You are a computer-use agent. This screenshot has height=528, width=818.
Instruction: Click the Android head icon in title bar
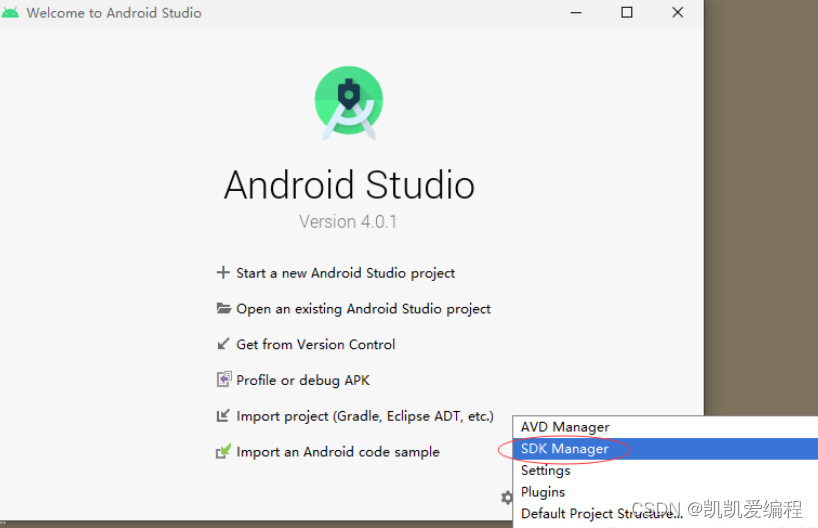pos(10,12)
